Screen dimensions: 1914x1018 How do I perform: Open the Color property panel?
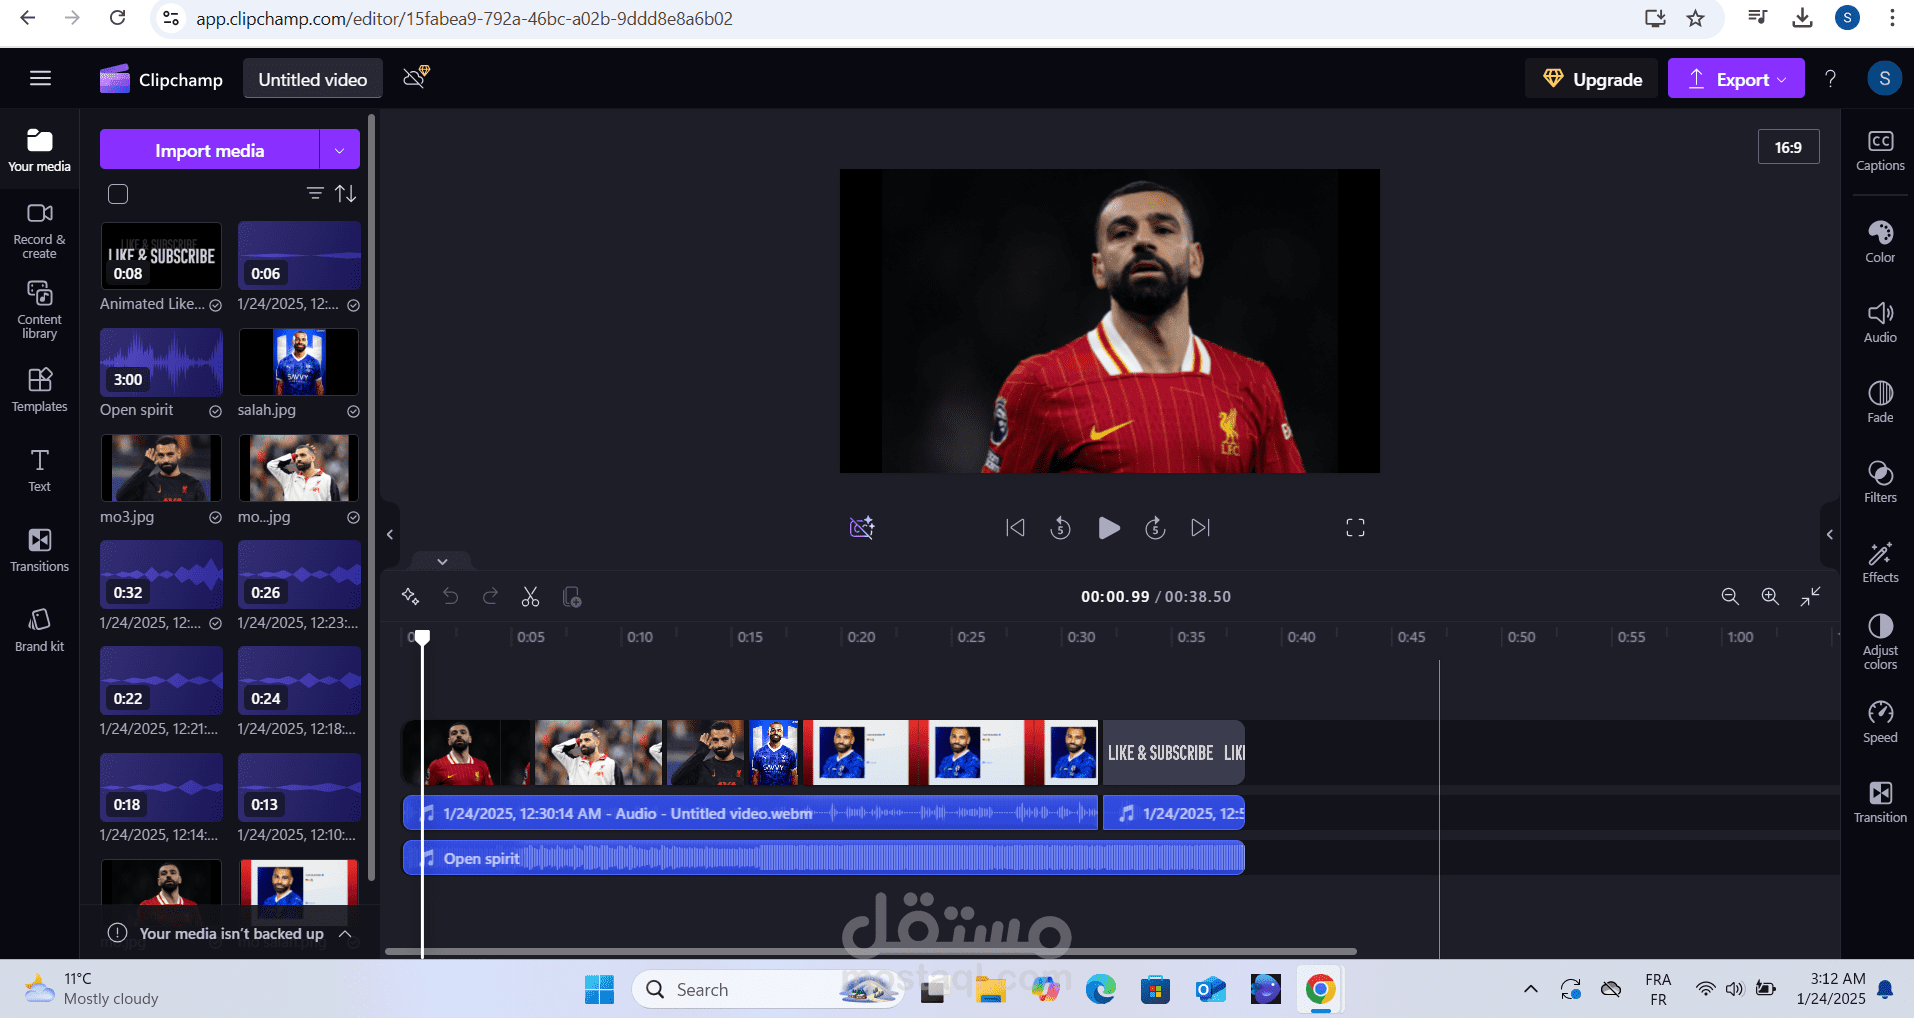pyautogui.click(x=1880, y=241)
